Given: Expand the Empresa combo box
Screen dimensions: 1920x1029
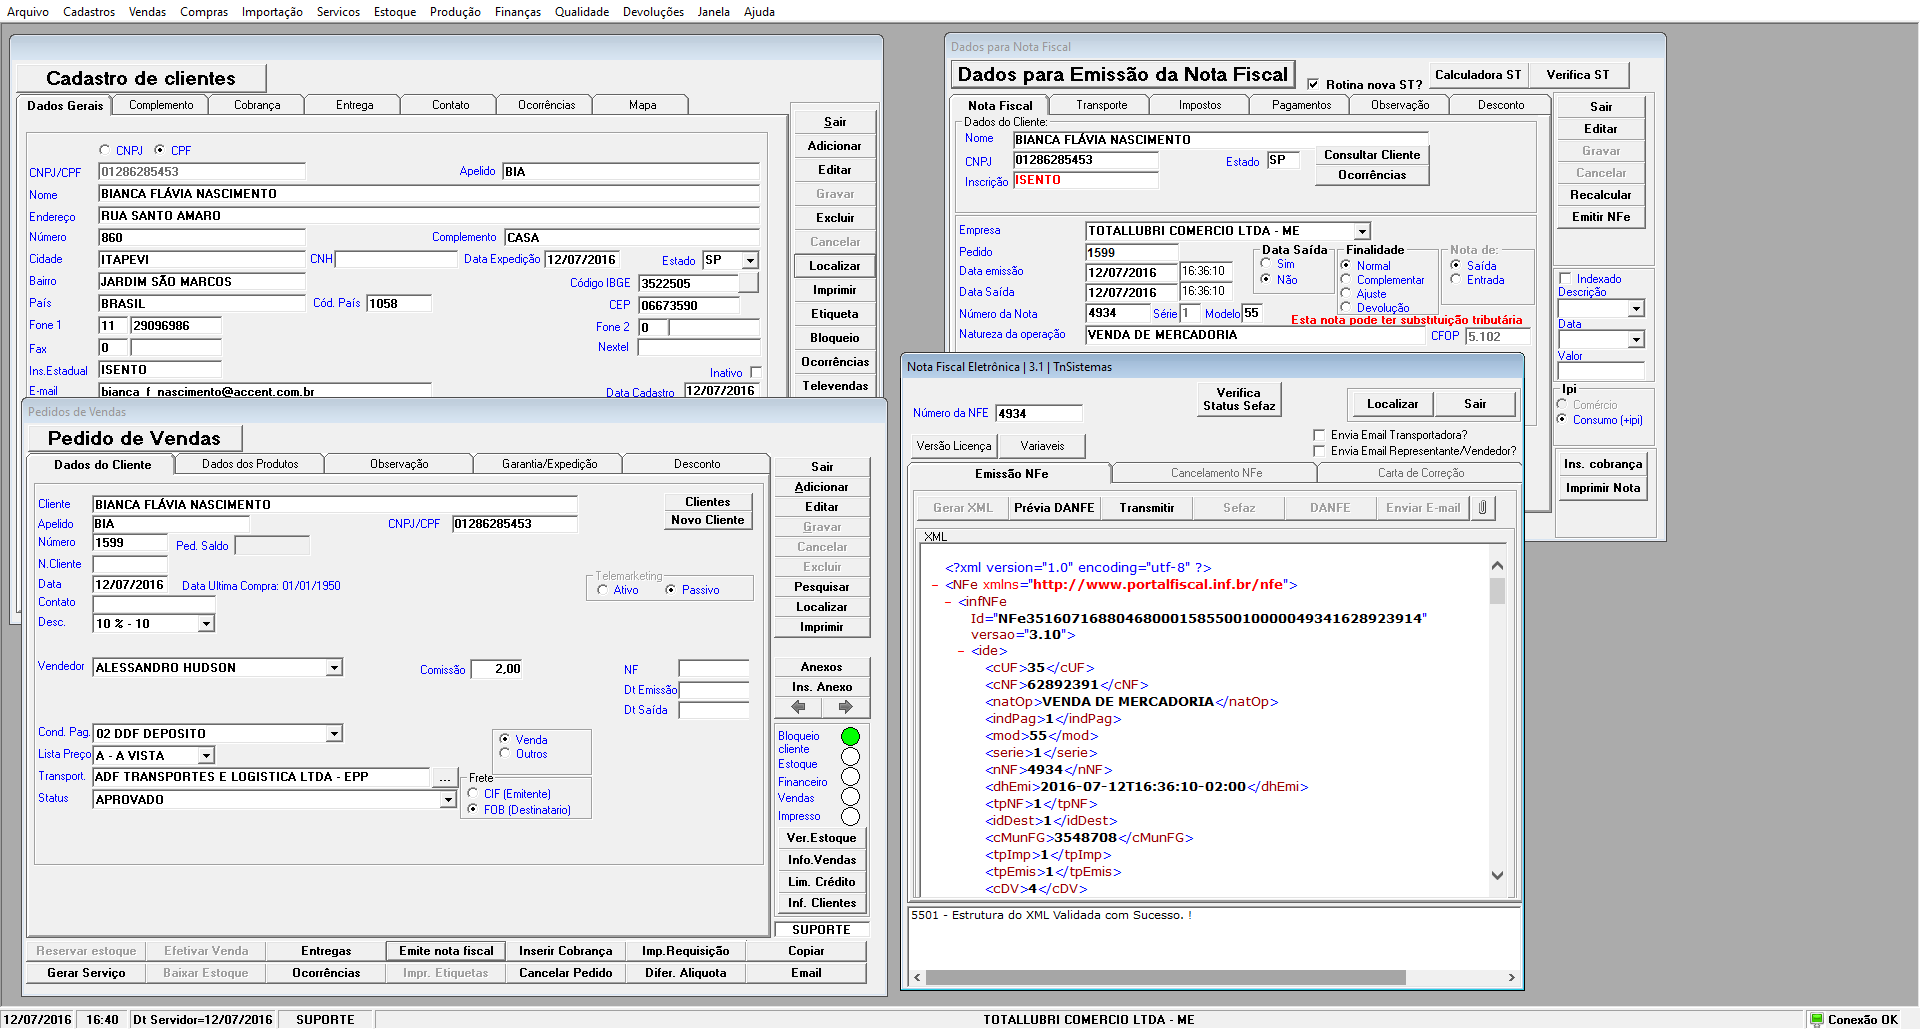Looking at the screenshot, I should pos(1362,231).
